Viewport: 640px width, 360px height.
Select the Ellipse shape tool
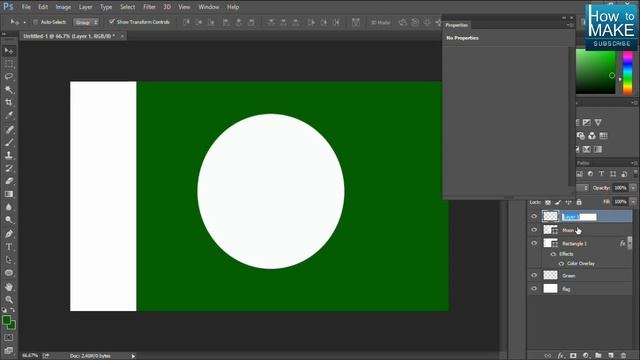click(x=9, y=273)
